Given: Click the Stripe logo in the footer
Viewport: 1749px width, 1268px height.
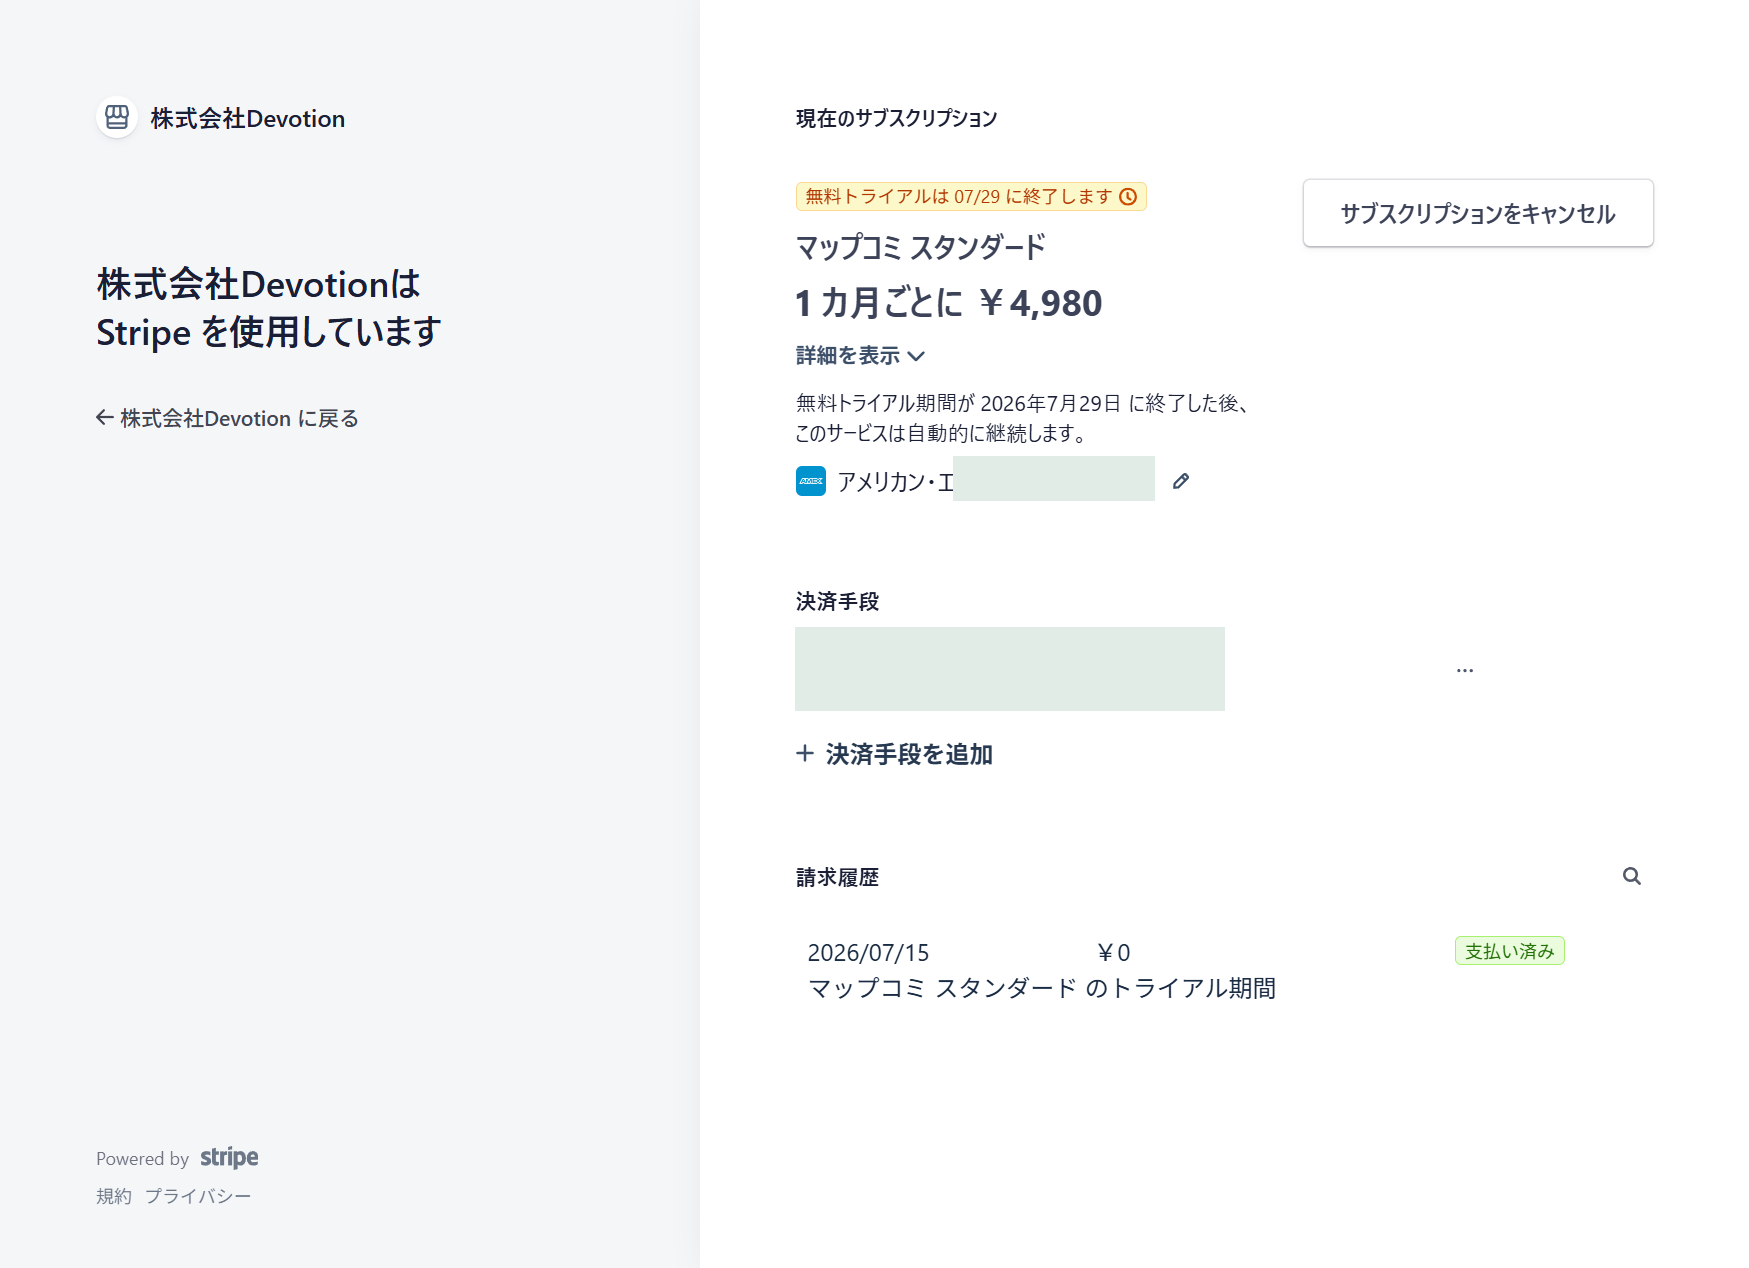Looking at the screenshot, I should tap(229, 1157).
